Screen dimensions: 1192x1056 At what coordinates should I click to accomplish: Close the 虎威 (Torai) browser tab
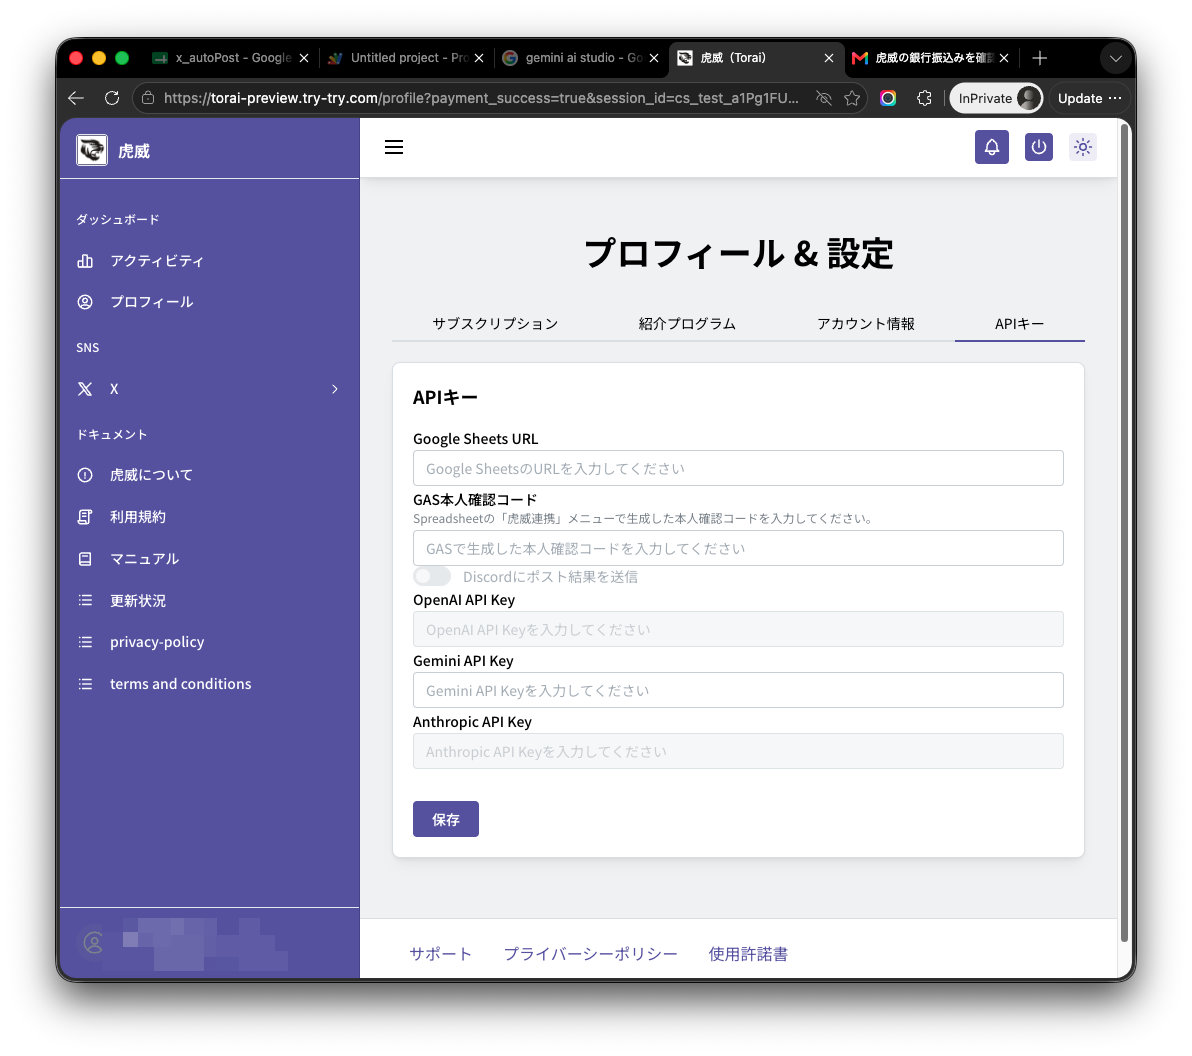point(829,58)
